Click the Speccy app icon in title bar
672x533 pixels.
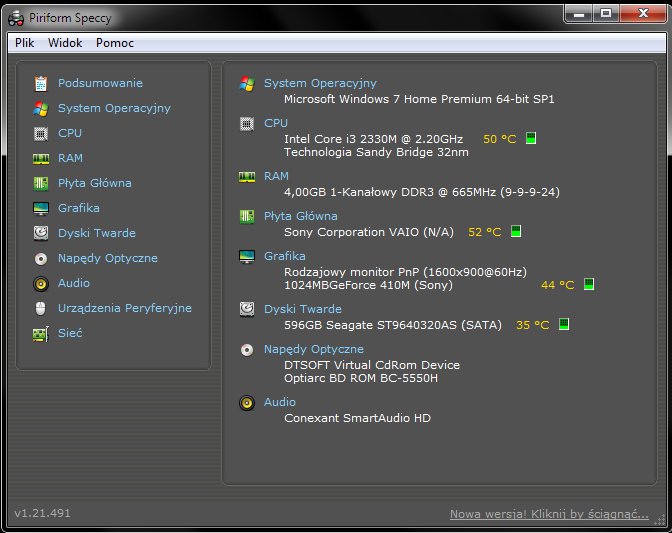[16, 18]
